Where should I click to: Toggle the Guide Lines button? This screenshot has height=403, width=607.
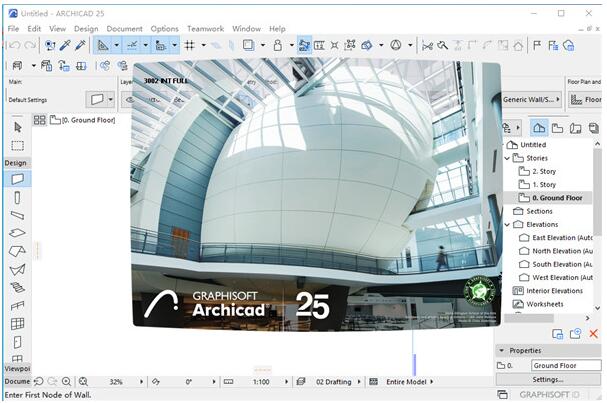(103, 45)
